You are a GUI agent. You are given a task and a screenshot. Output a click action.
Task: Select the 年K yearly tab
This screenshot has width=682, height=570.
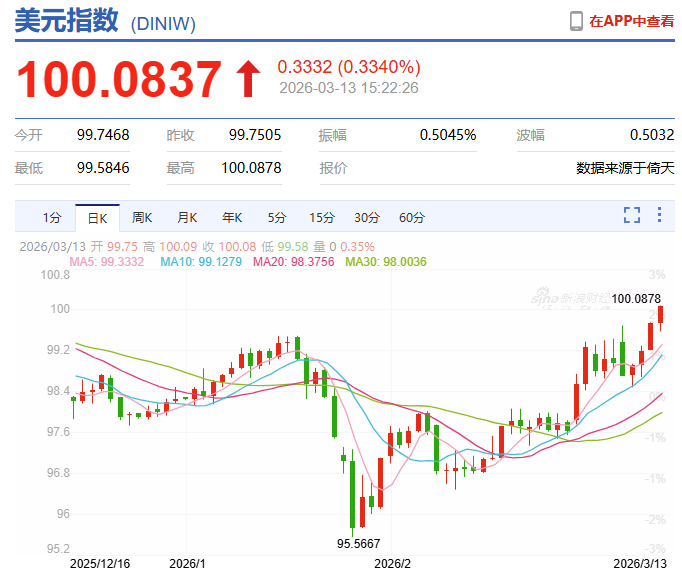click(232, 217)
